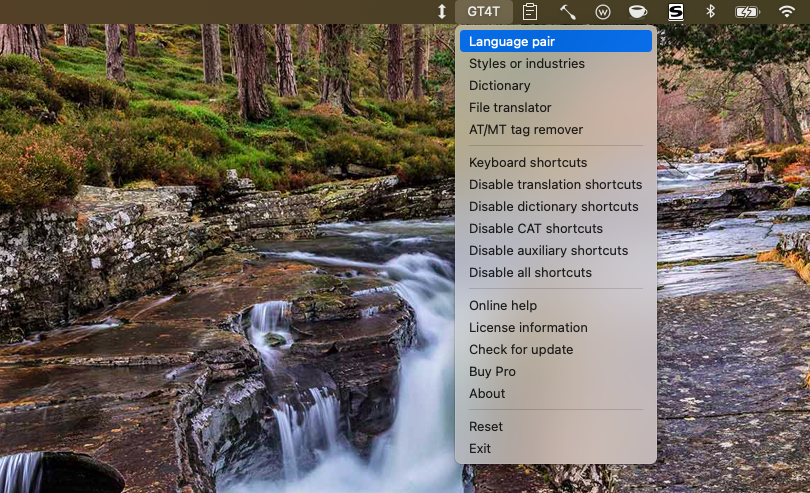
Task: Open the Keyboard shortcuts entry
Action: pyautogui.click(x=528, y=162)
